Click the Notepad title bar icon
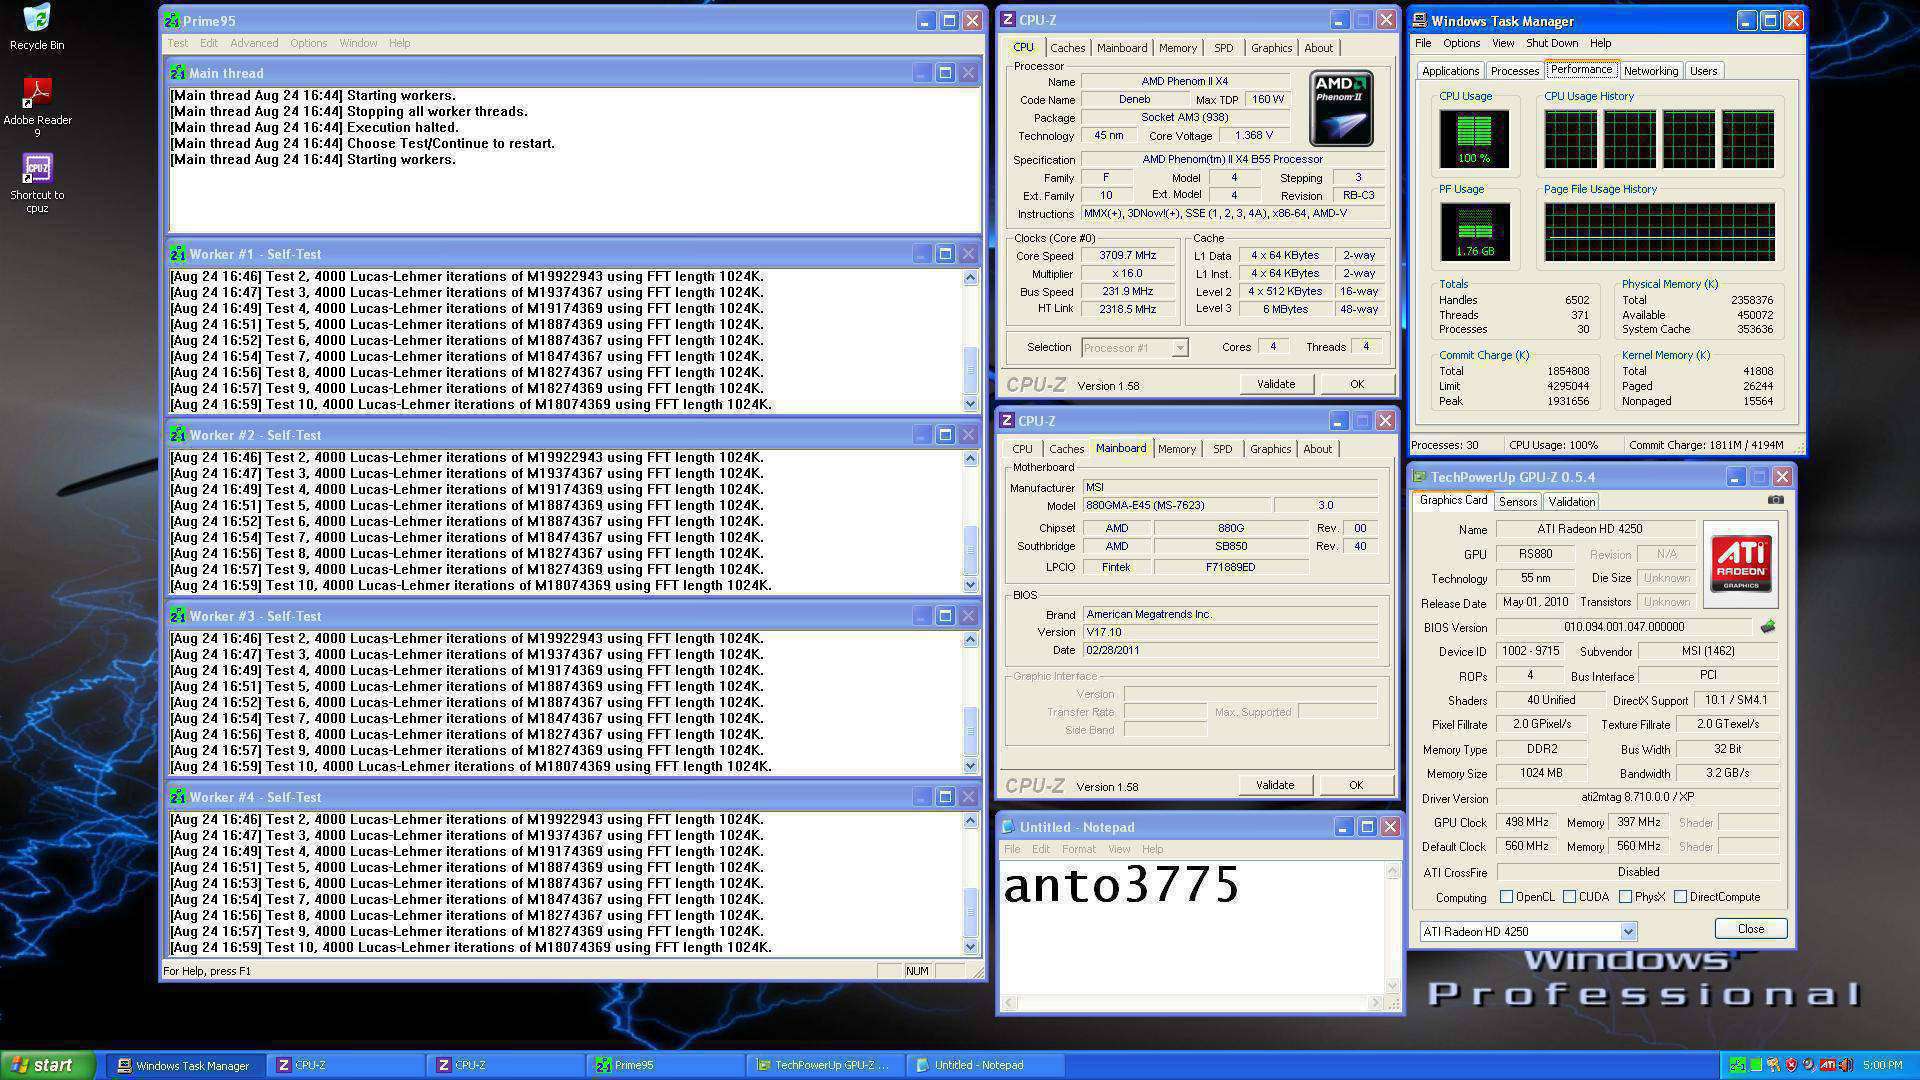Image resolution: width=1920 pixels, height=1080 pixels. pyautogui.click(x=1008, y=827)
